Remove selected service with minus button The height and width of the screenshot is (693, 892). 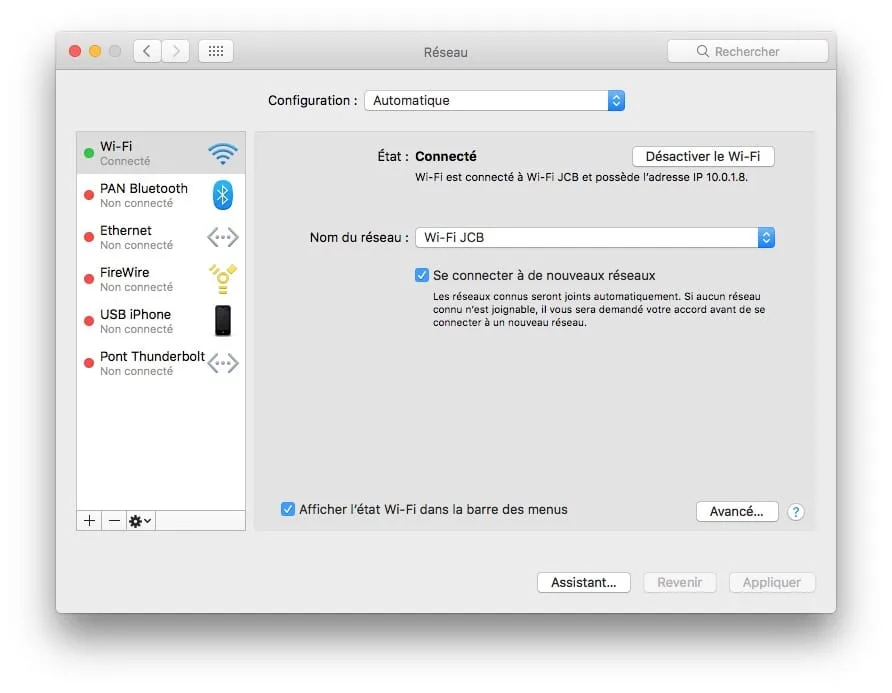(114, 521)
